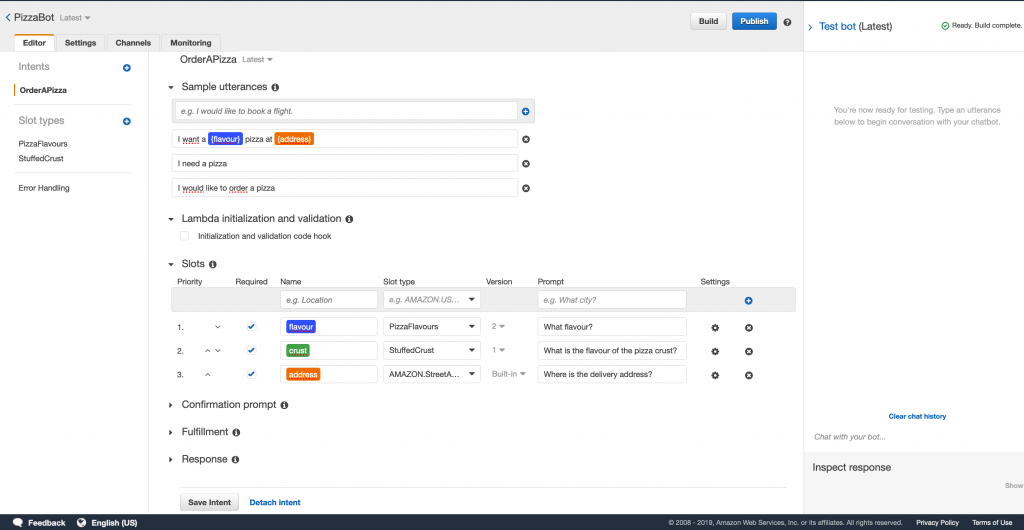Uncheck Required for the flavour slot
The image size is (1024, 530).
pyautogui.click(x=251, y=326)
